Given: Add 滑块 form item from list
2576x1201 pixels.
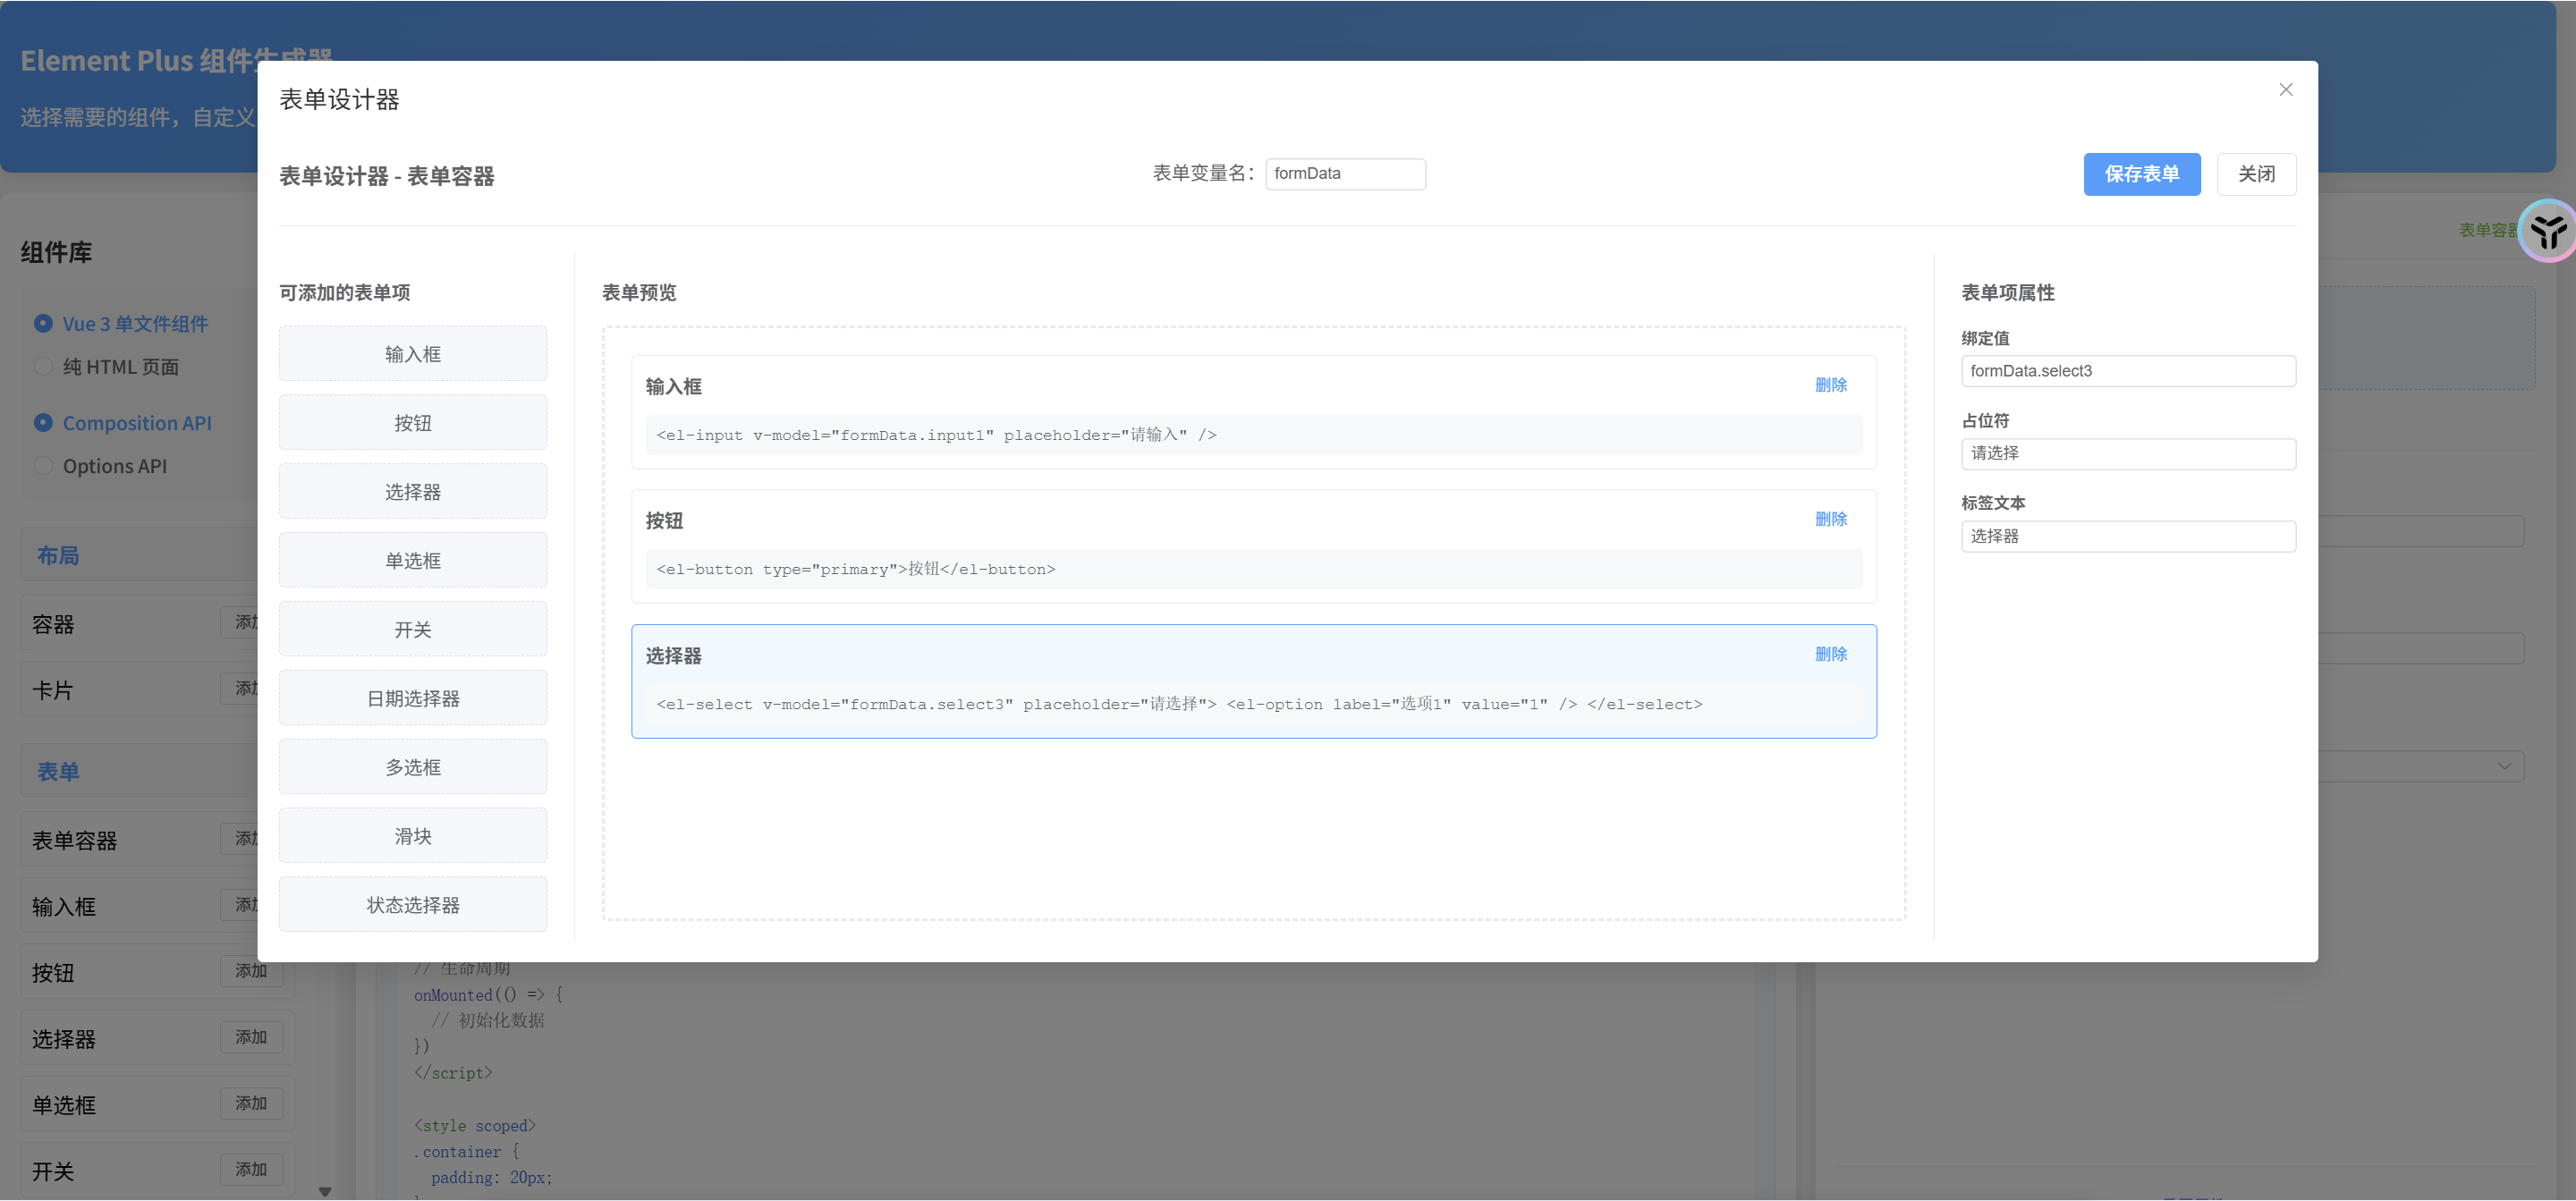Looking at the screenshot, I should (x=412, y=837).
